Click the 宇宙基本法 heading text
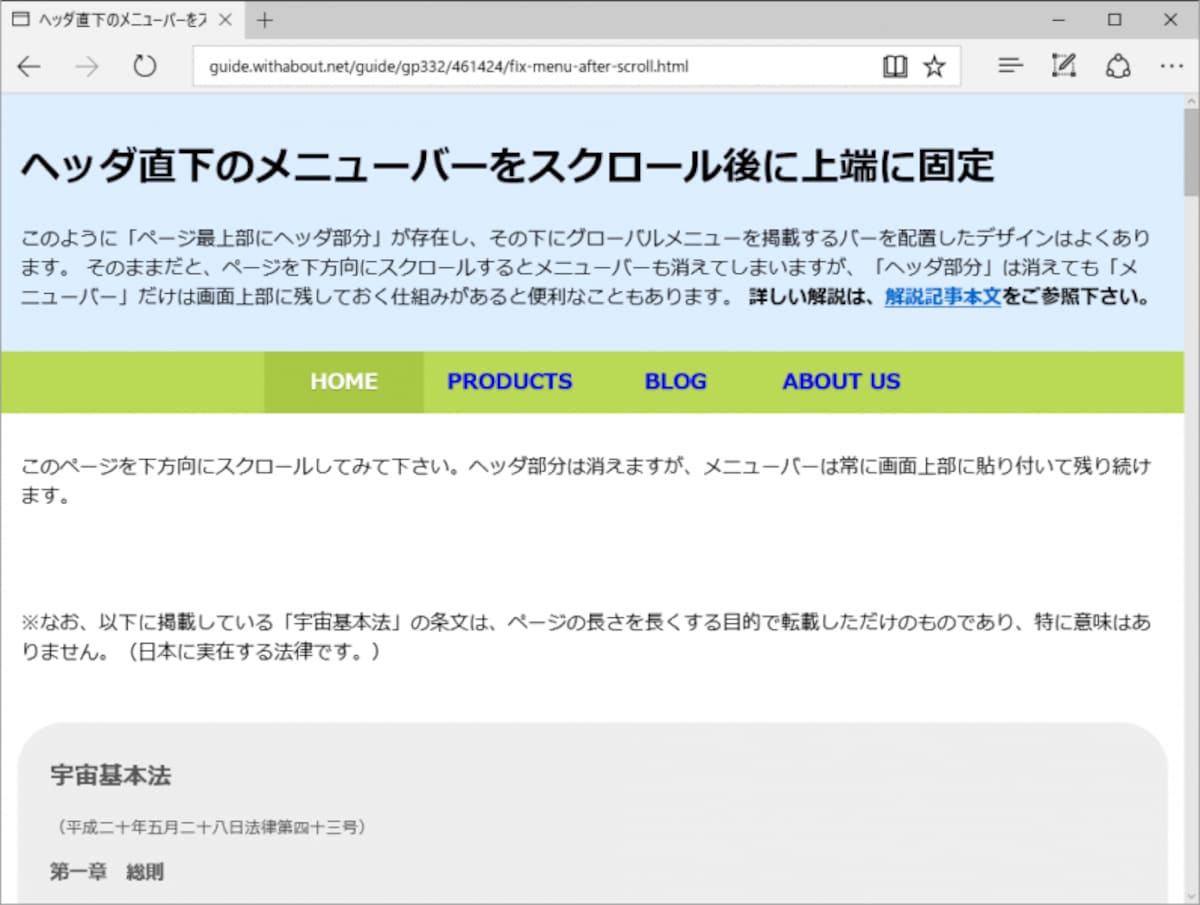1200x905 pixels. pos(111,776)
